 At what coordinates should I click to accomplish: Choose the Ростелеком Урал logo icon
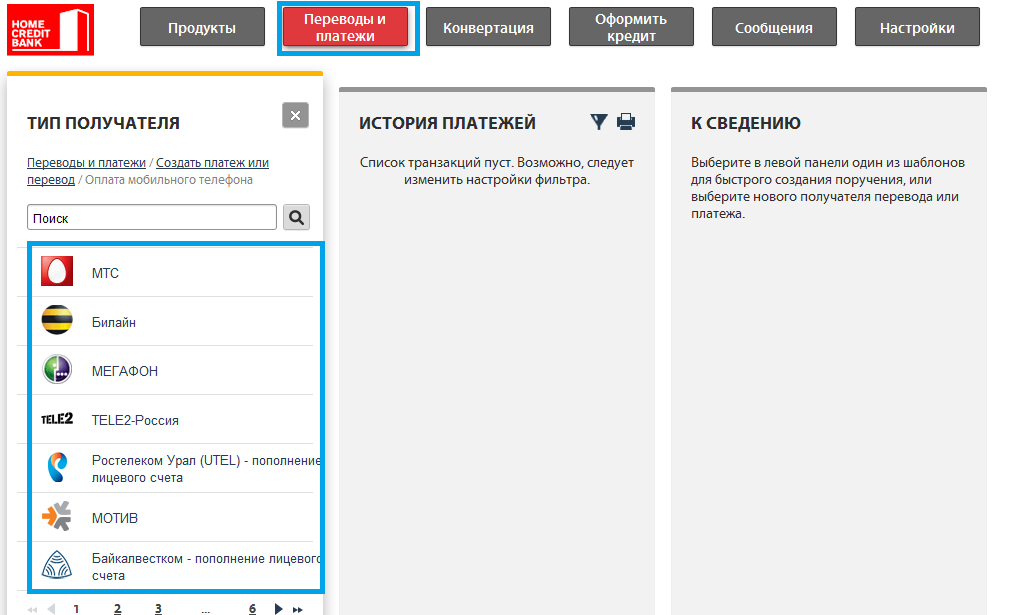tap(57, 467)
